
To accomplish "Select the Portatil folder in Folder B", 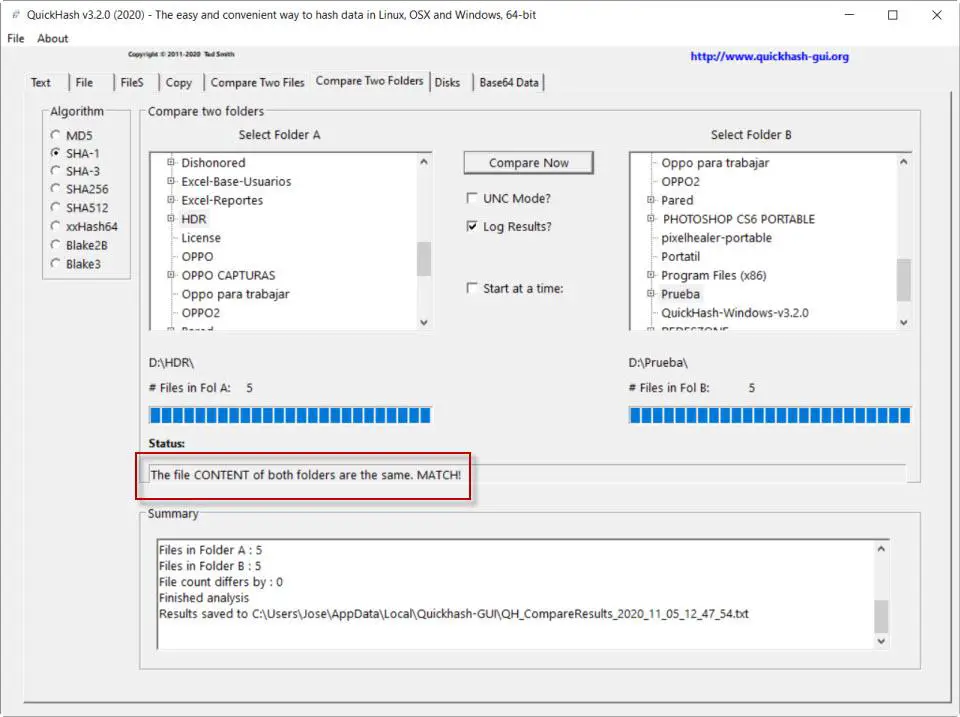I will coord(680,257).
